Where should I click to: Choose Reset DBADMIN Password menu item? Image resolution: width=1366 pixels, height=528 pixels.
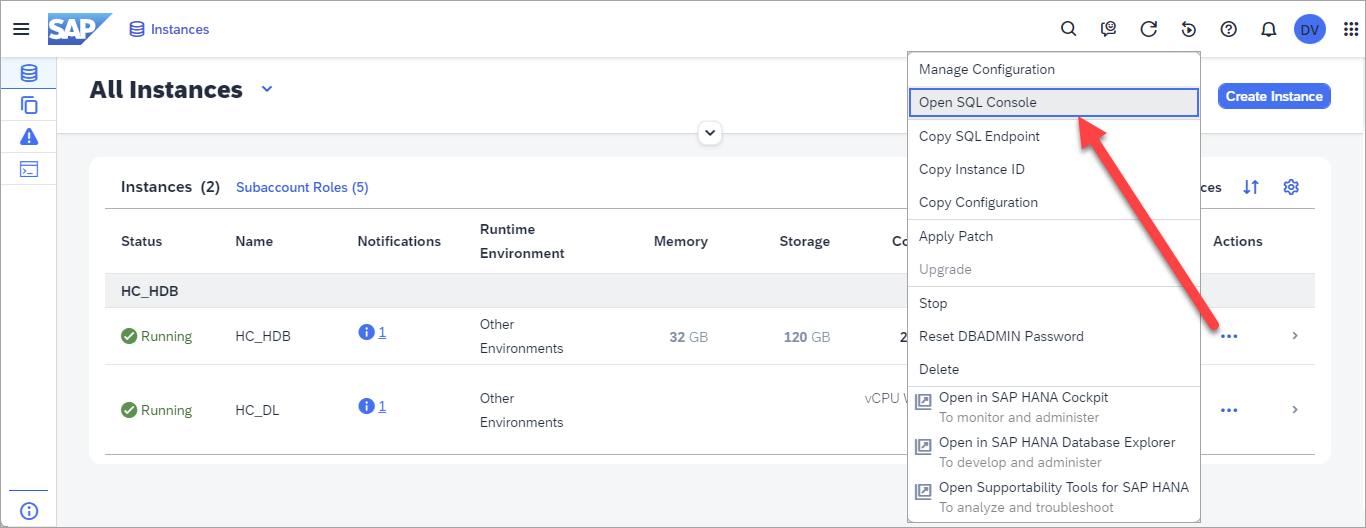[x=1054, y=336]
